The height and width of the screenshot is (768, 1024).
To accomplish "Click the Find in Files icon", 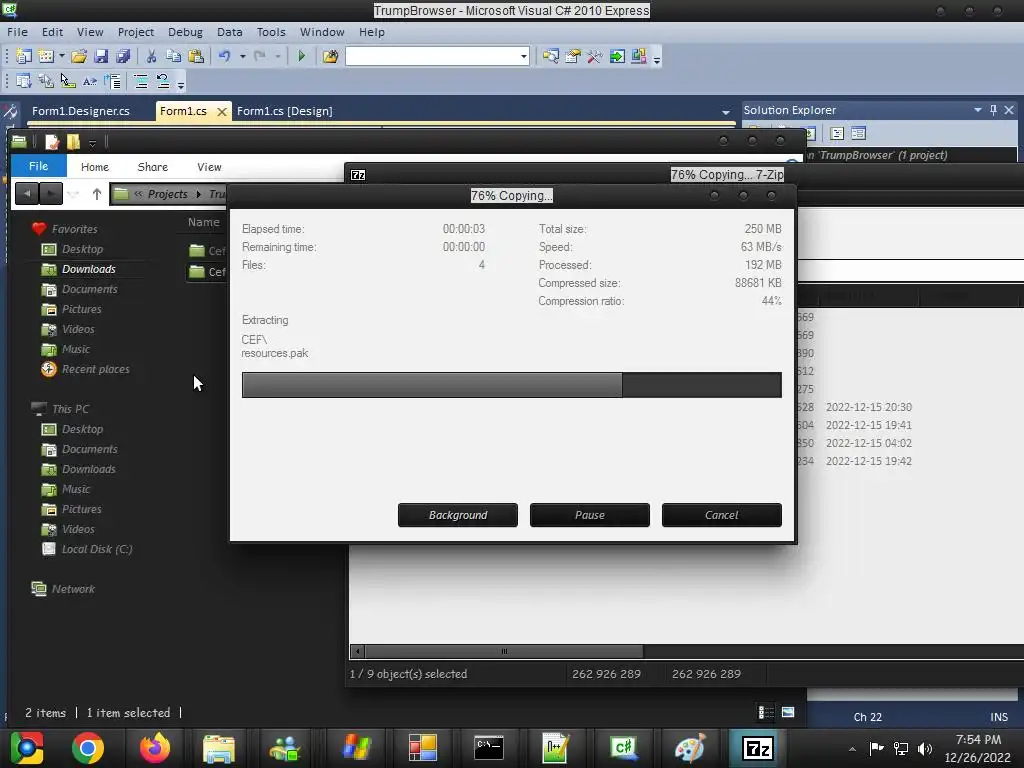I will [x=330, y=56].
